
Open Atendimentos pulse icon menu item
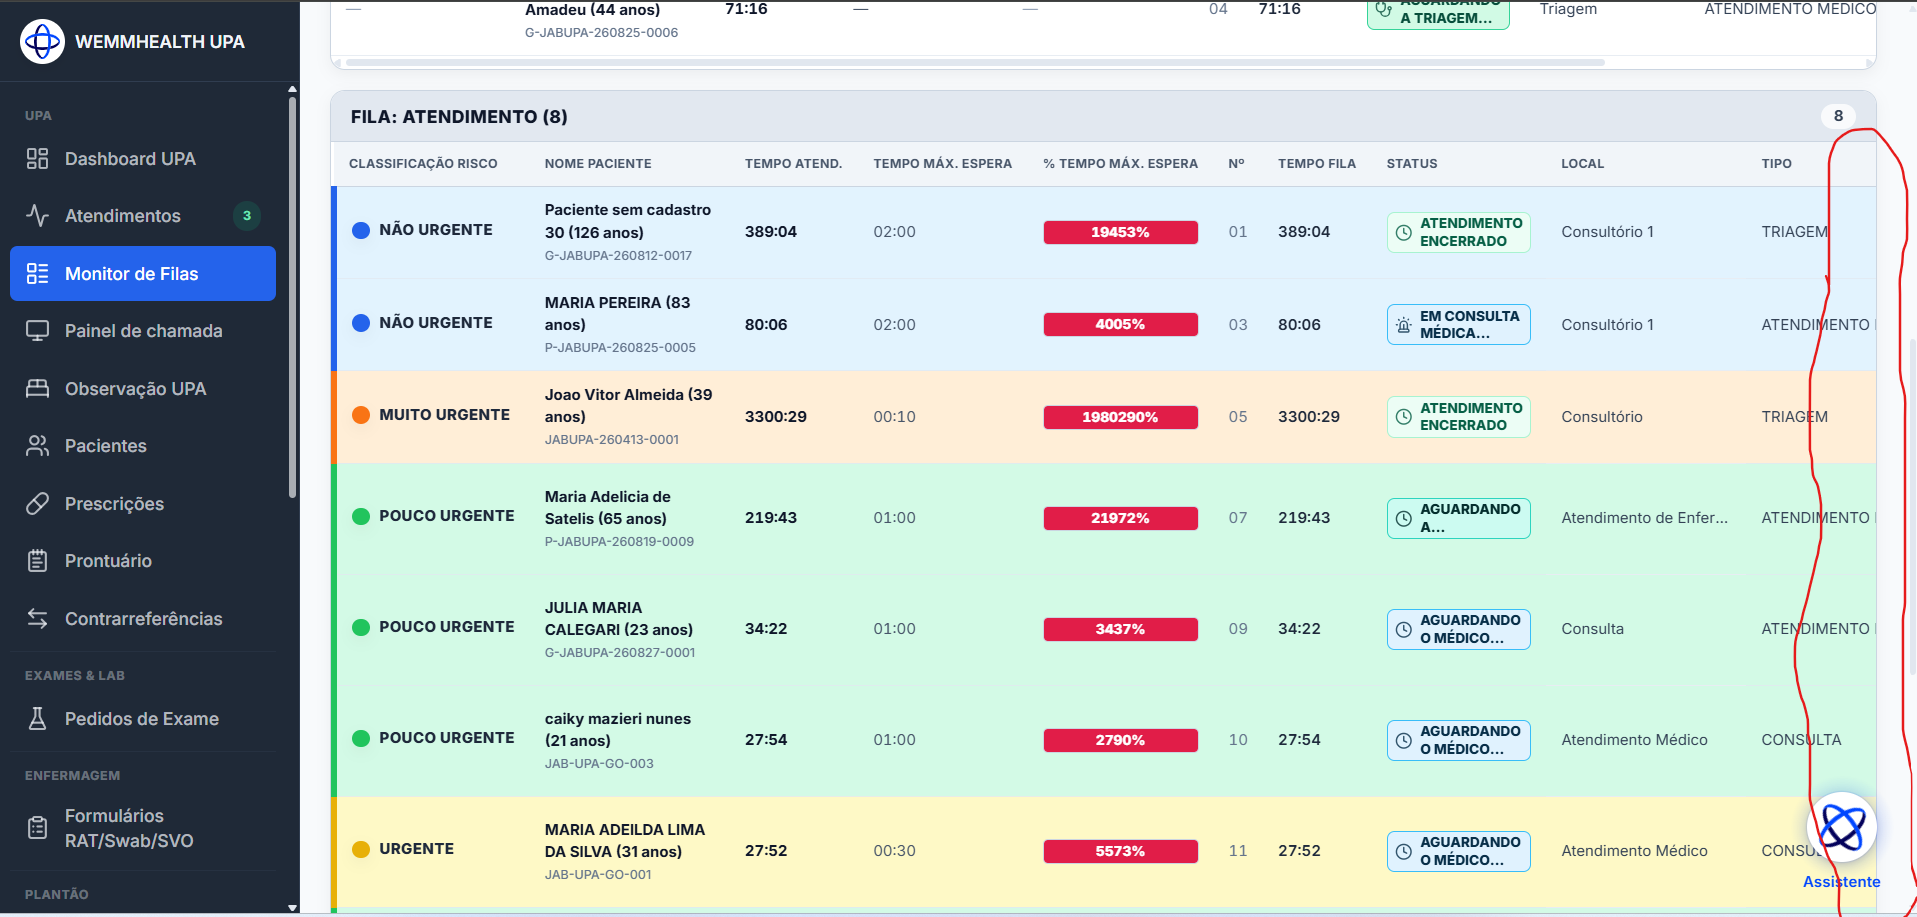click(x=143, y=216)
